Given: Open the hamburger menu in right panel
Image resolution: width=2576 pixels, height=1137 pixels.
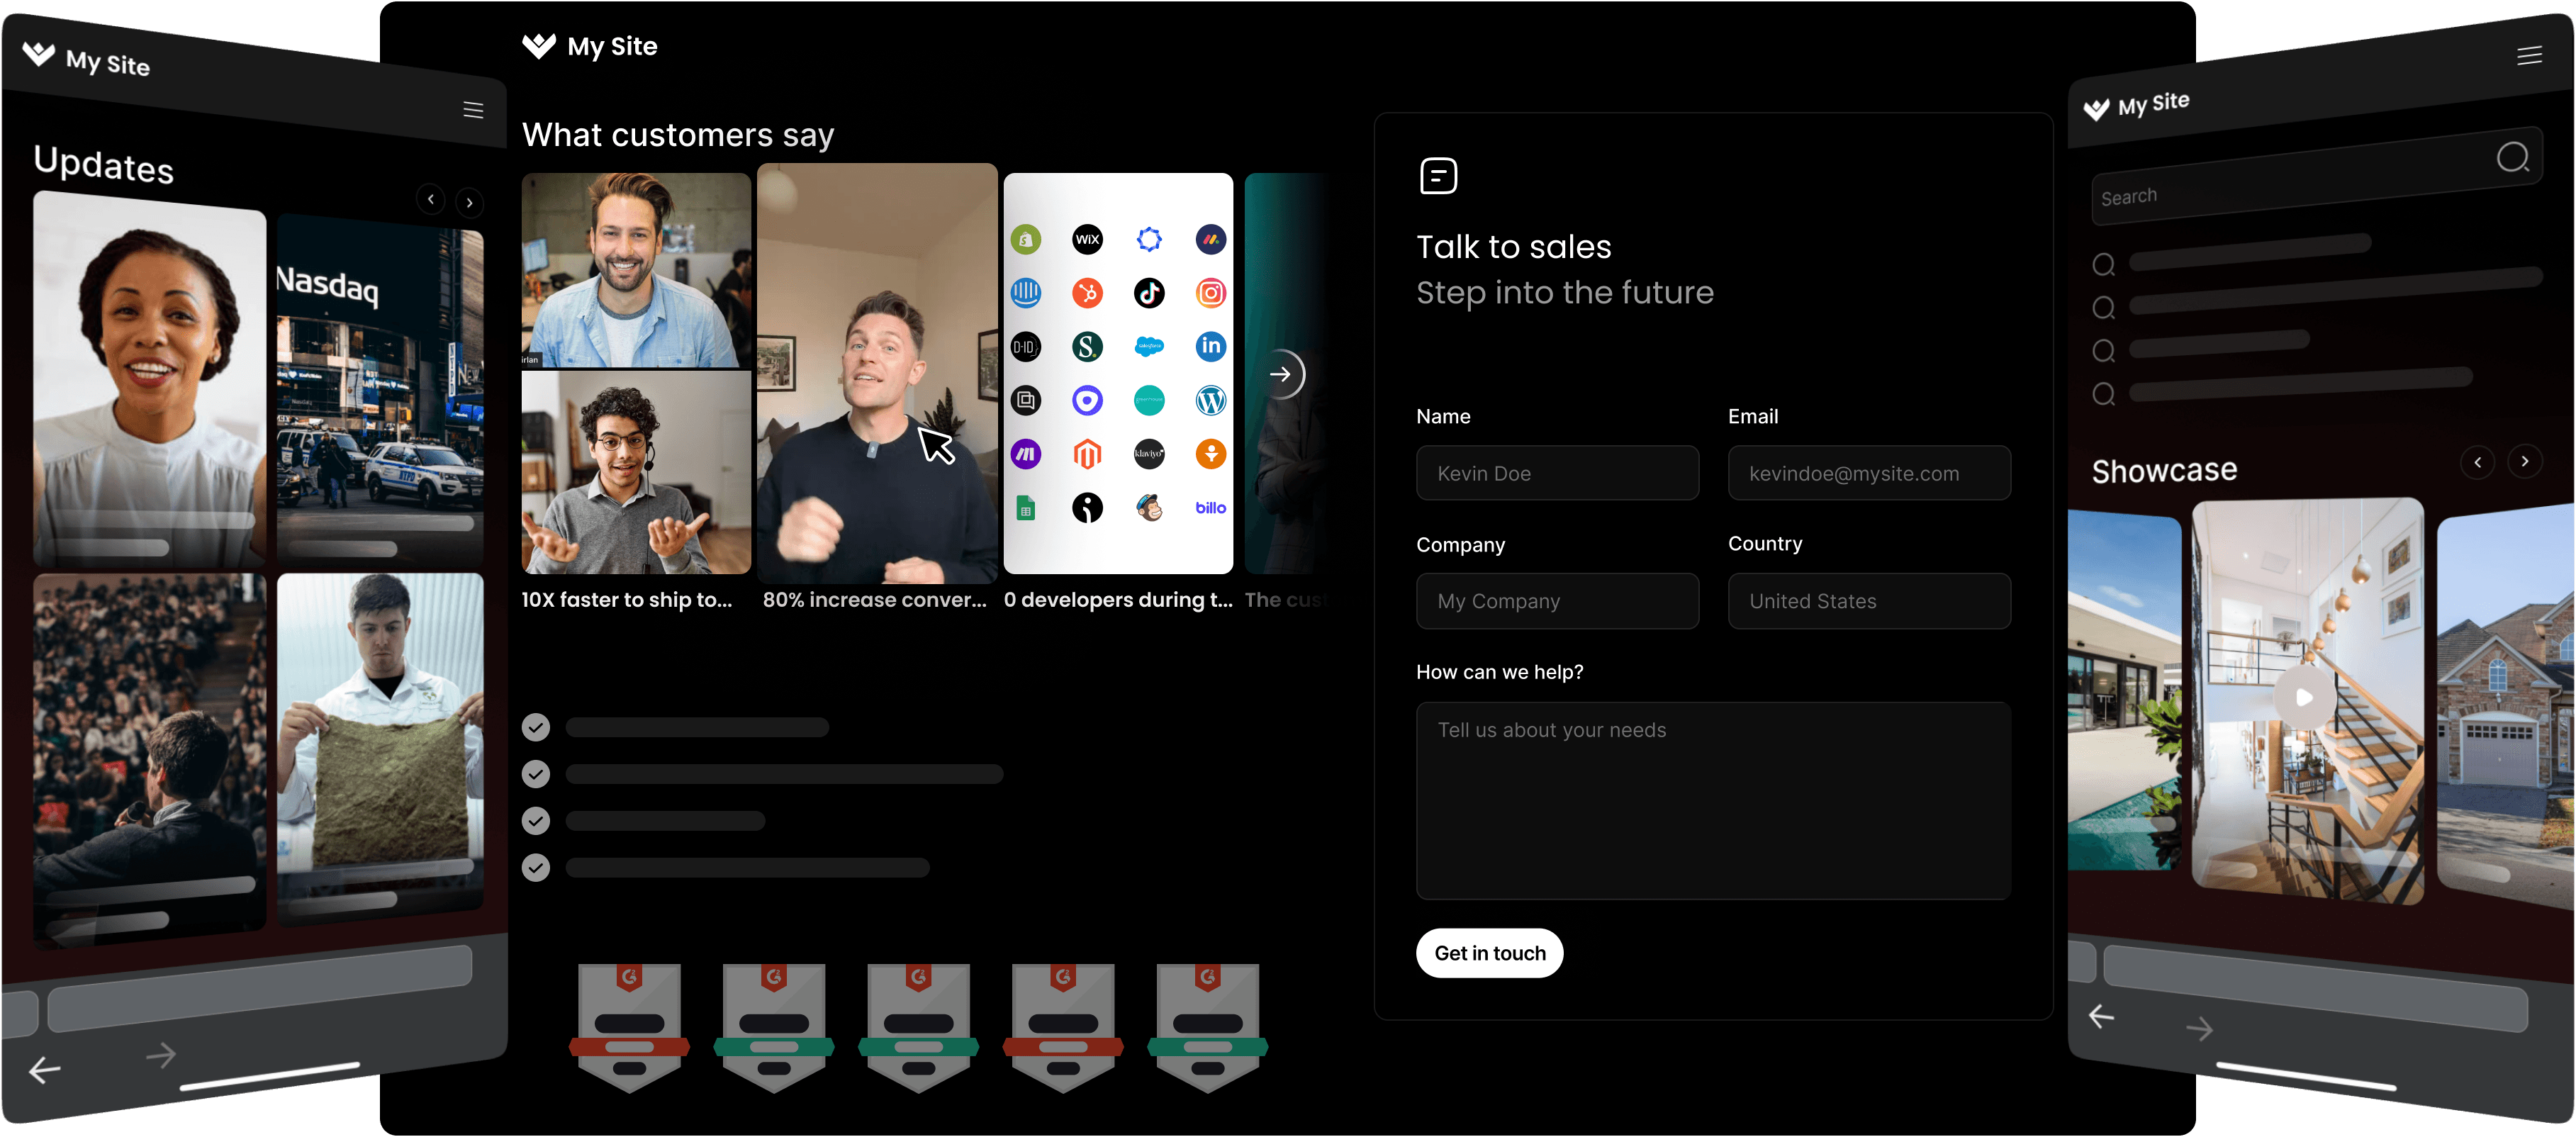Looking at the screenshot, I should click(2529, 56).
